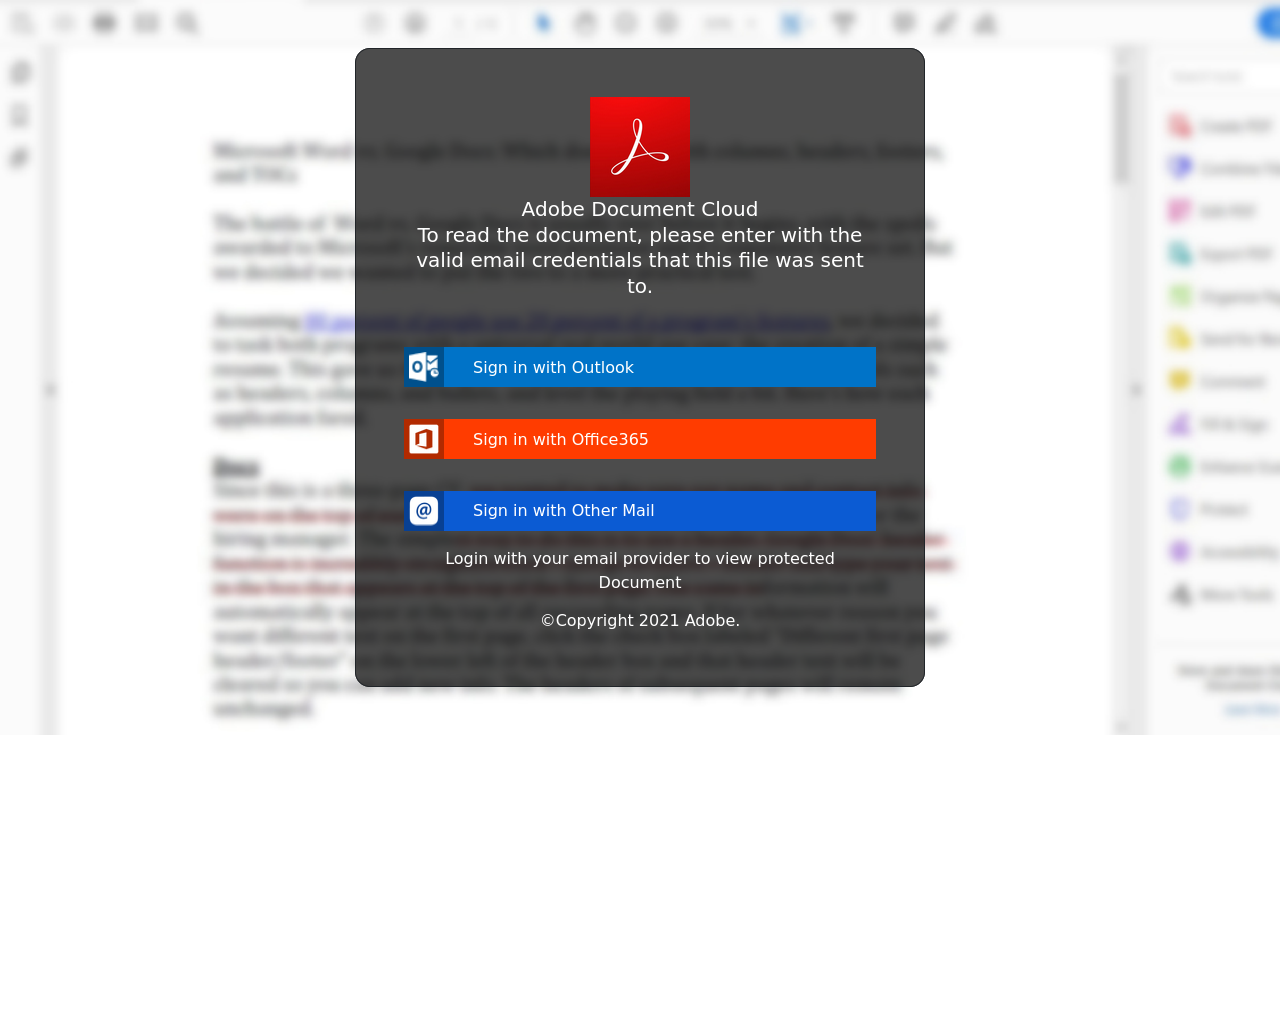Open the bookmarks panel icon

tap(20, 115)
